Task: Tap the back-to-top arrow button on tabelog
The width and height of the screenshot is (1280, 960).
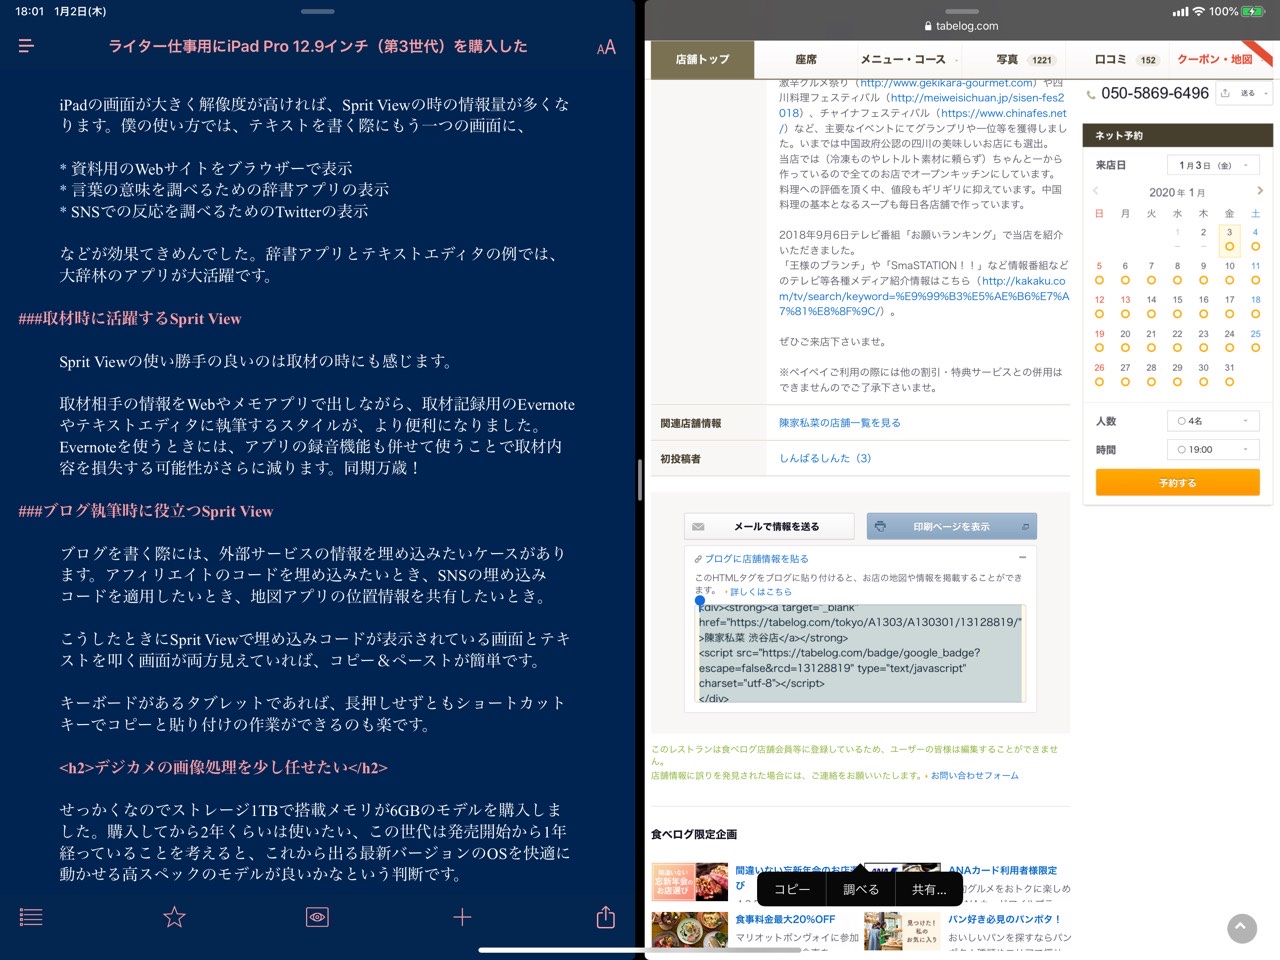Action: point(1241,928)
